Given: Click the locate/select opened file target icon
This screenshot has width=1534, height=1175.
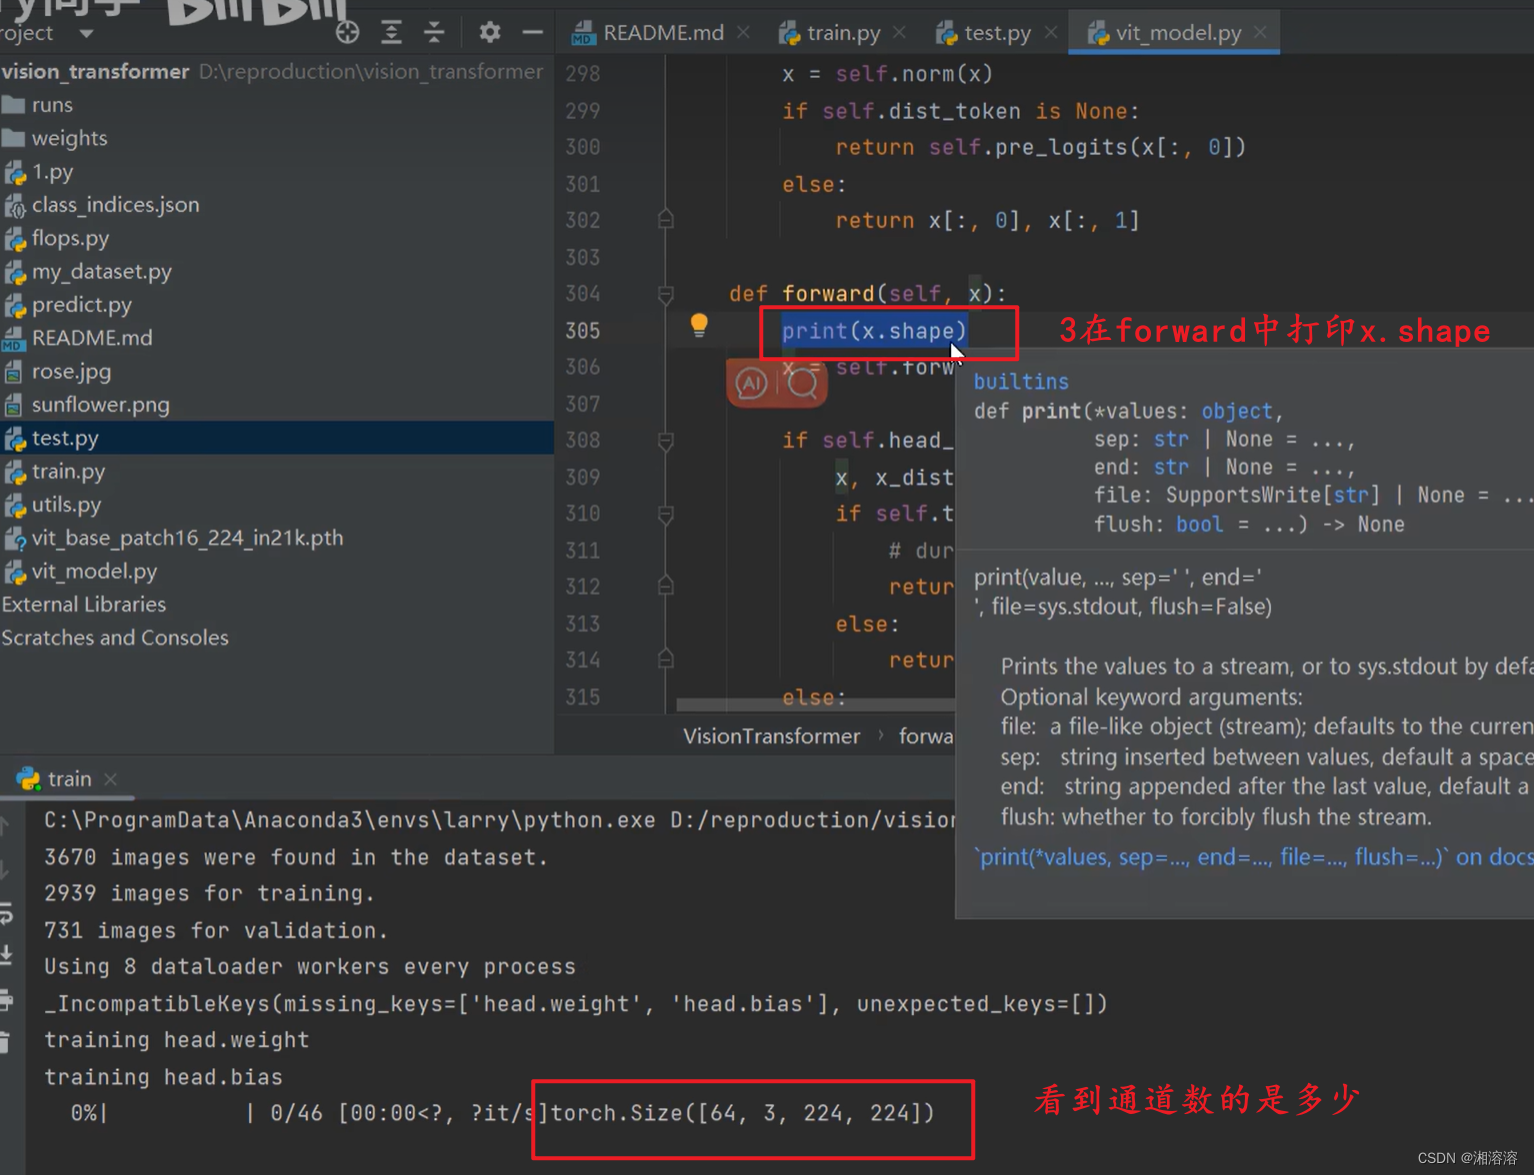Looking at the screenshot, I should 347,33.
